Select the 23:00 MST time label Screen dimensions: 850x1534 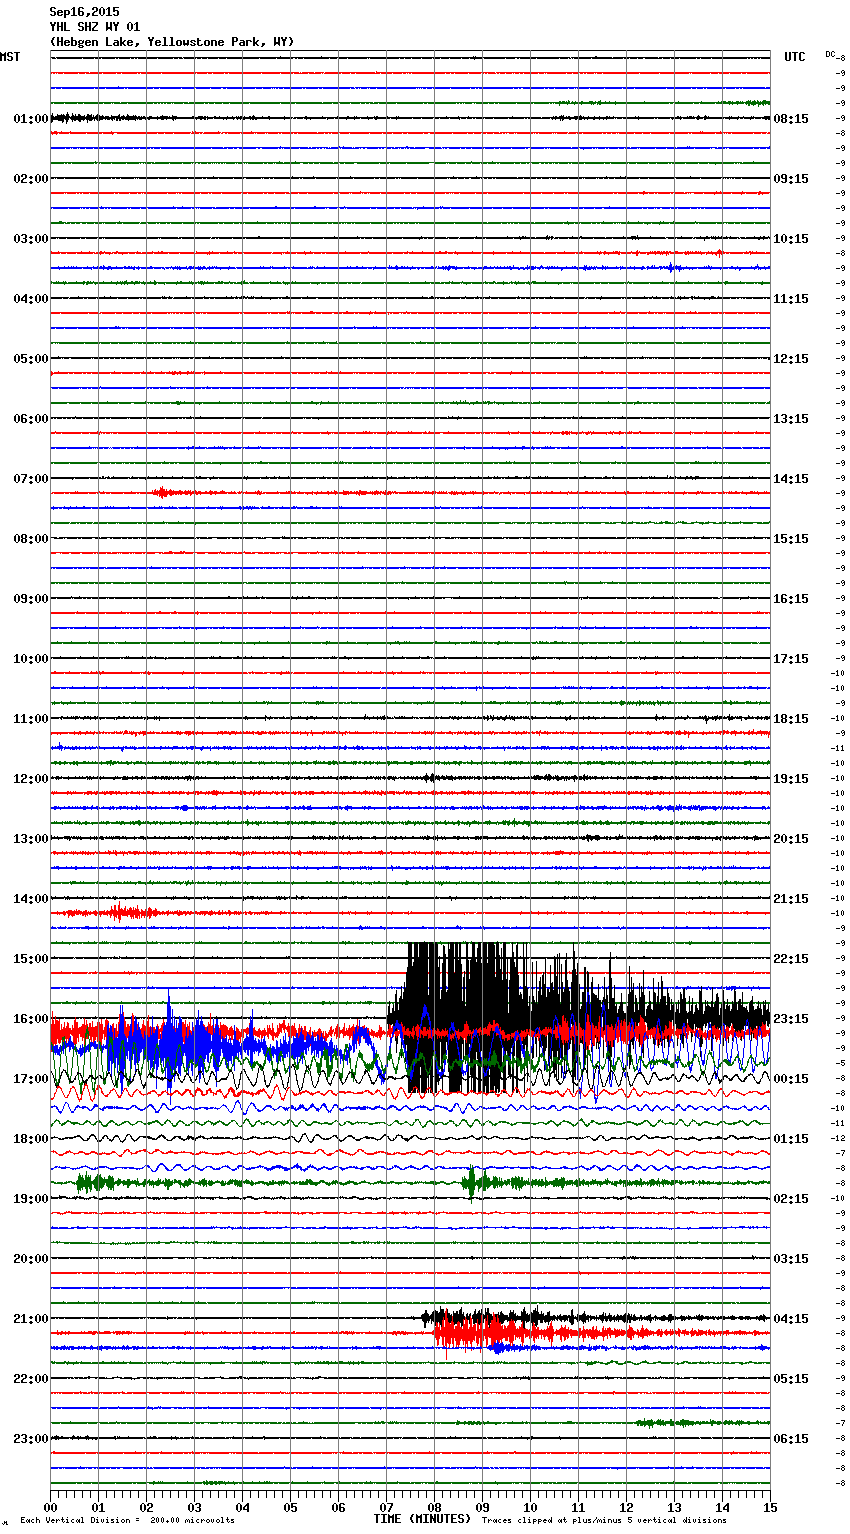click(x=30, y=1439)
